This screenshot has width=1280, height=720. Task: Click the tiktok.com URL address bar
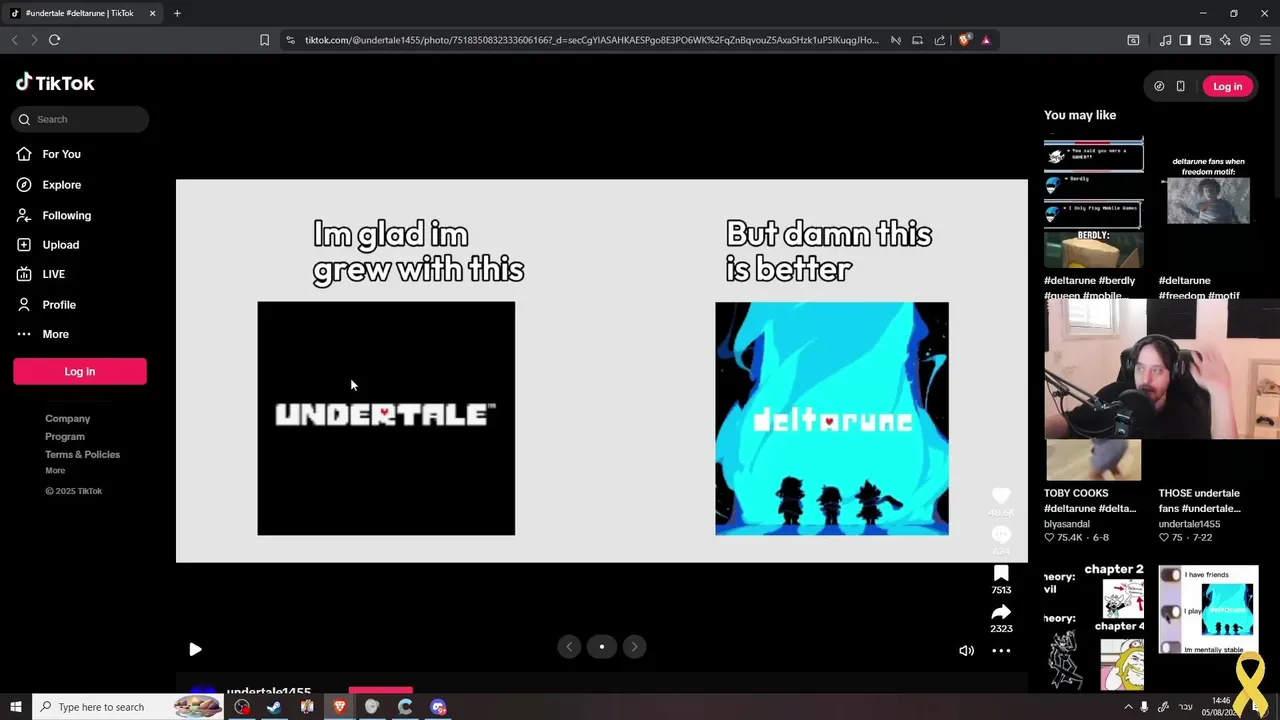590,40
